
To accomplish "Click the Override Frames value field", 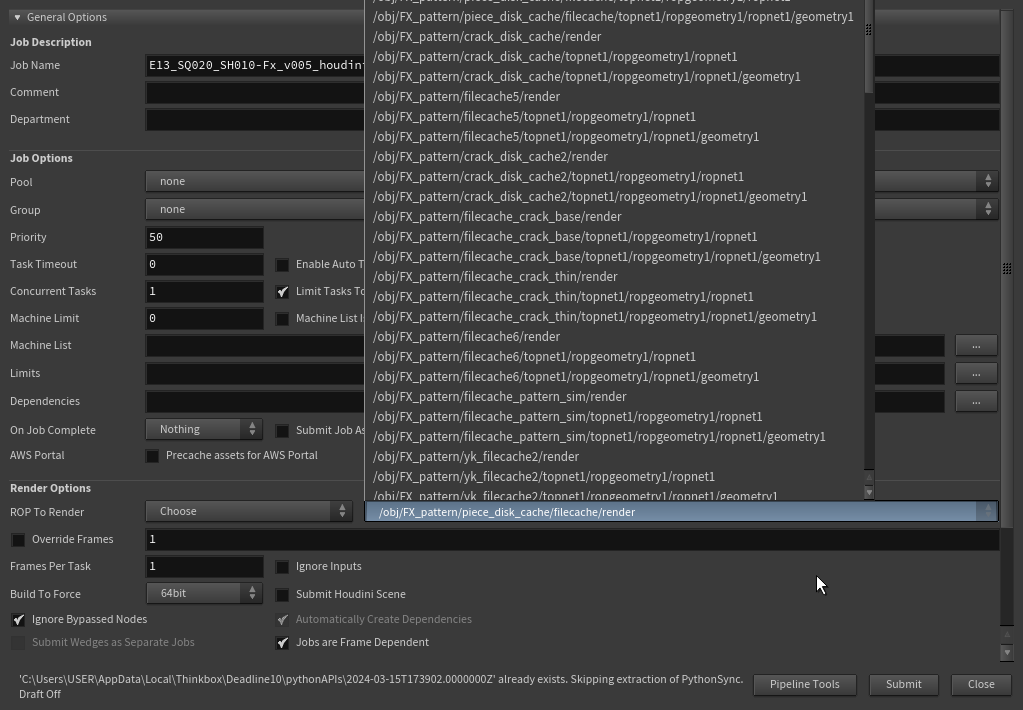I will pos(572,540).
